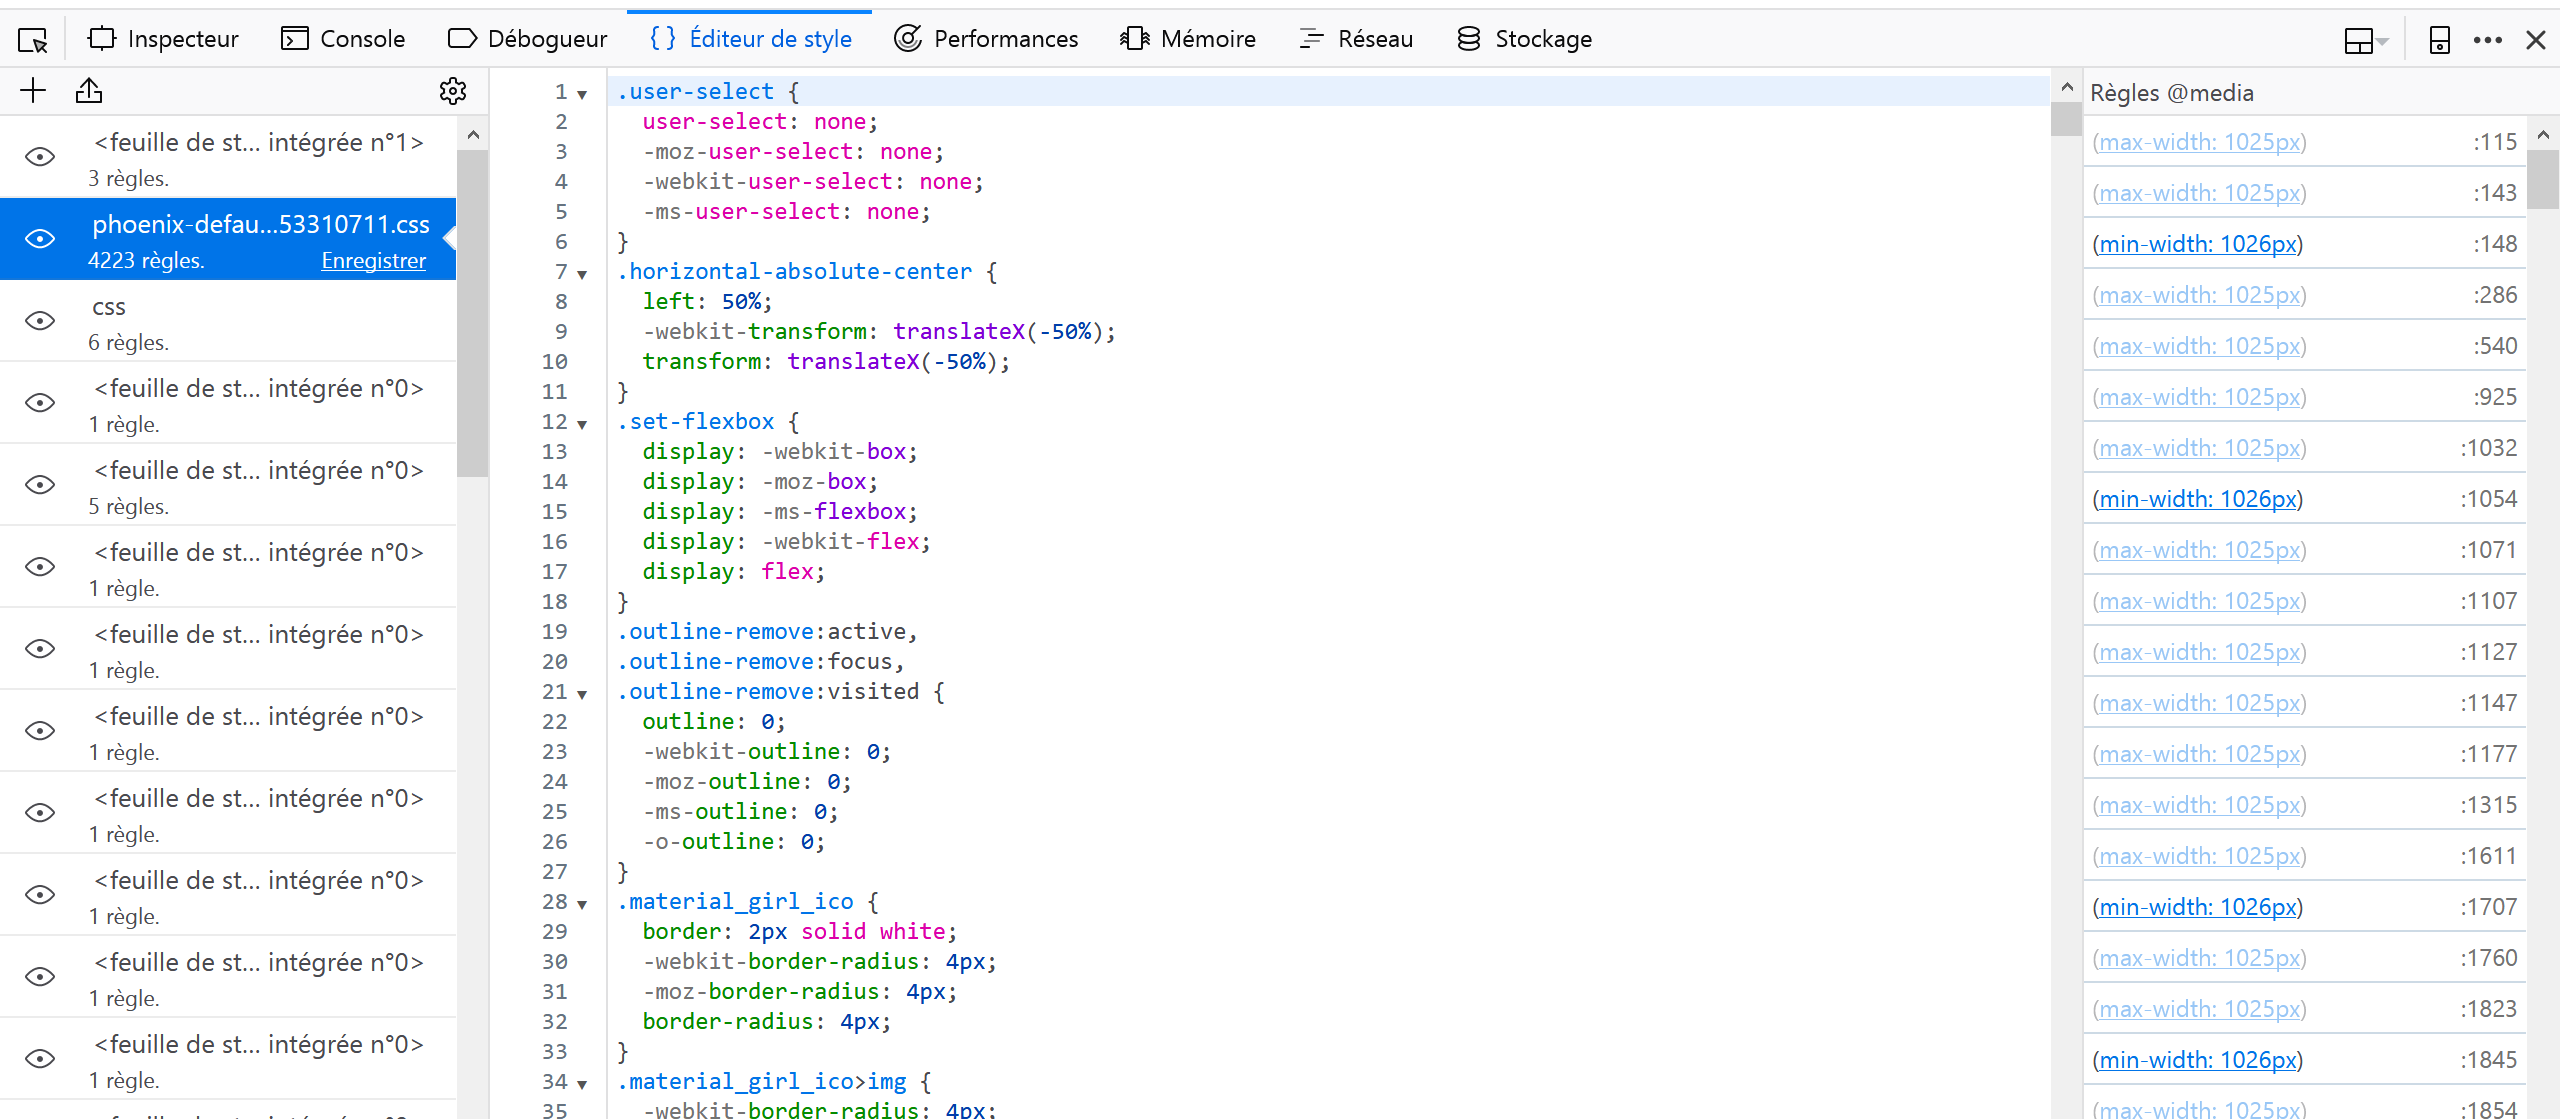Toggle responsive design mode icon

coord(2439,40)
